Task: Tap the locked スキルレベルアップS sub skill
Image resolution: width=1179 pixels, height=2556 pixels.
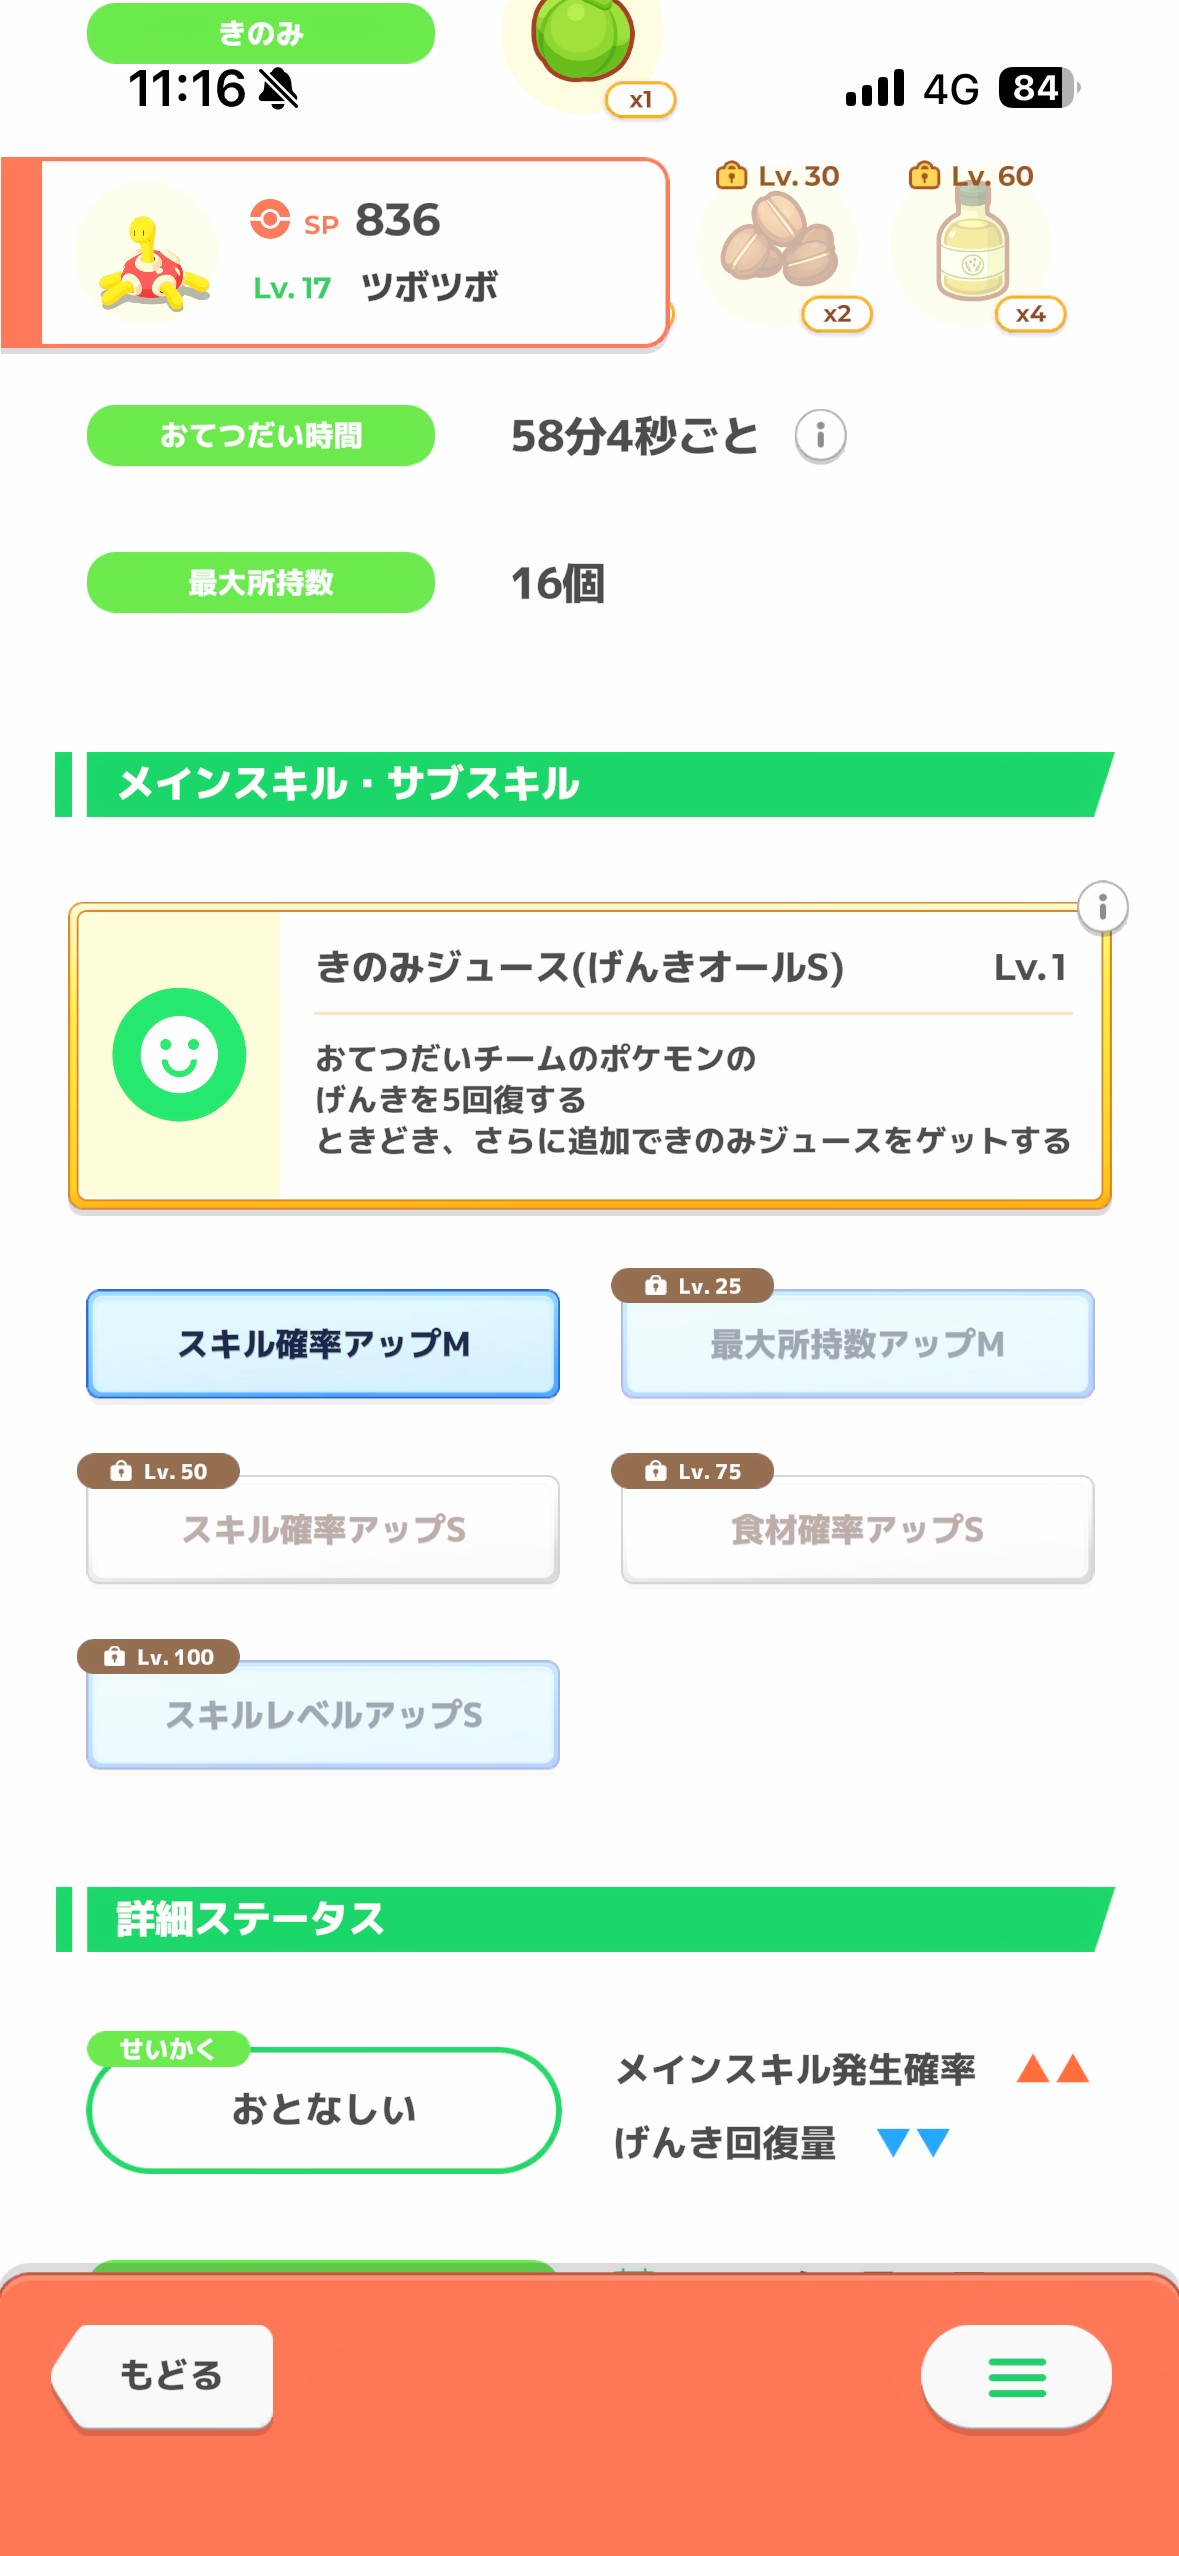Action: click(323, 1714)
